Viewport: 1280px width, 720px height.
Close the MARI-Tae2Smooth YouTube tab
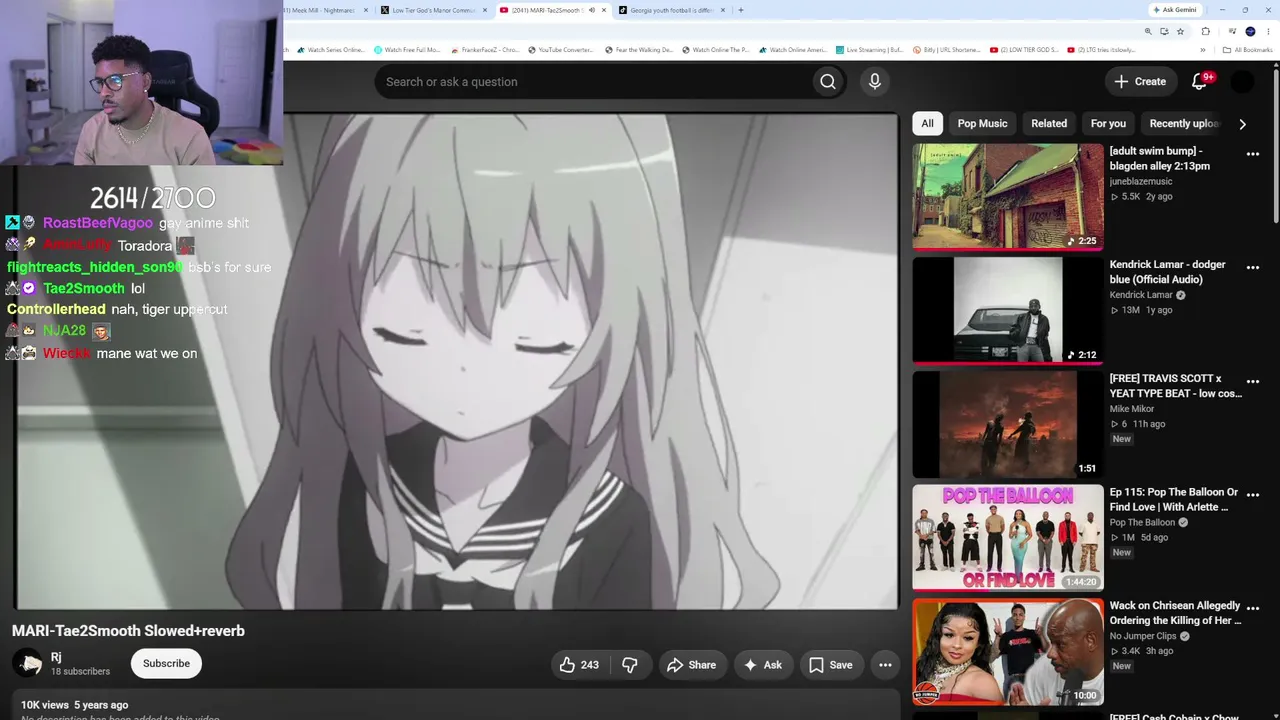tap(604, 10)
